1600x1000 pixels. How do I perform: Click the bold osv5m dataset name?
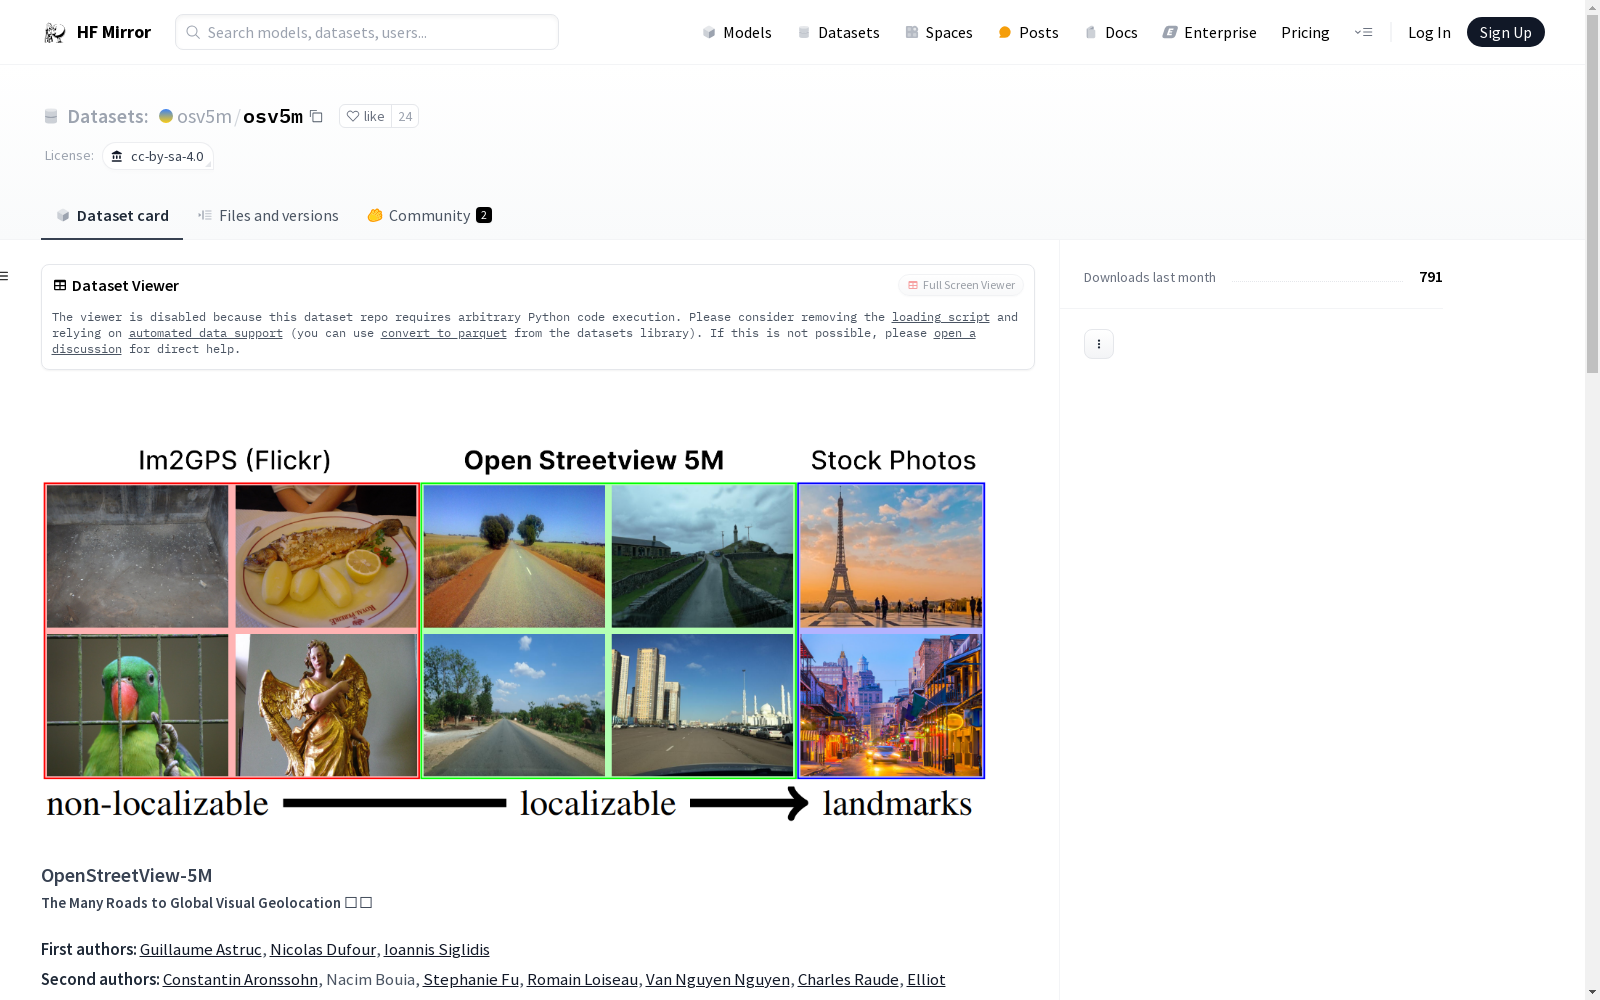(273, 116)
